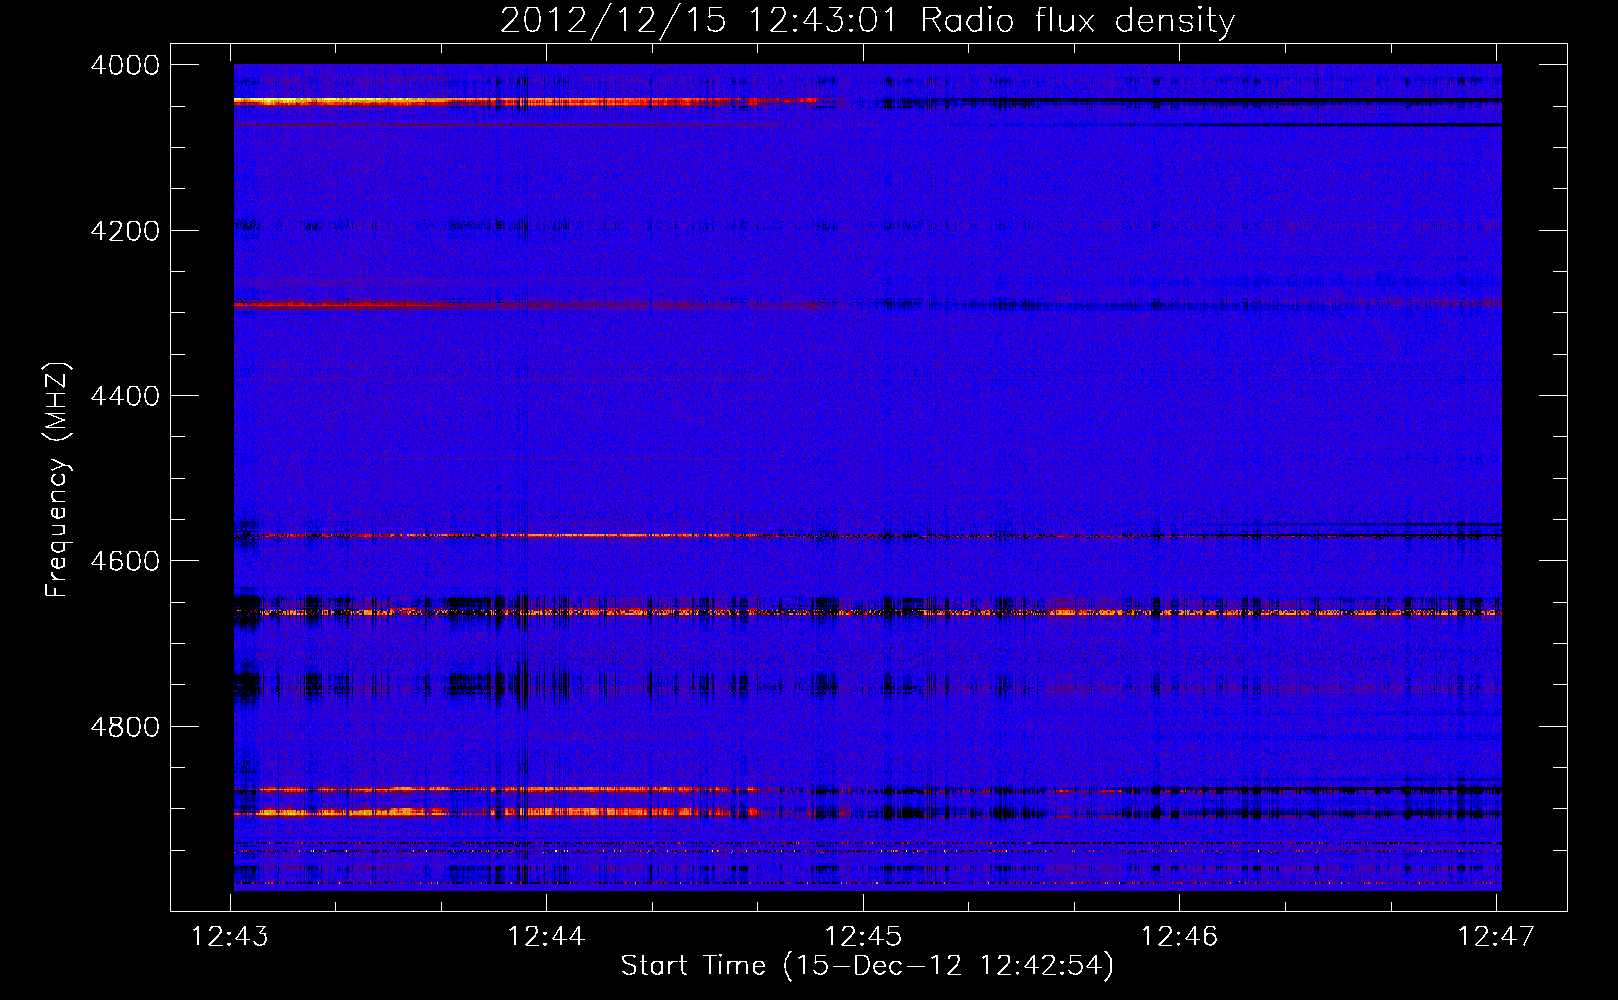The width and height of the screenshot is (1618, 1000).
Task: Click the '12:45' time axis label
Action: point(863,937)
